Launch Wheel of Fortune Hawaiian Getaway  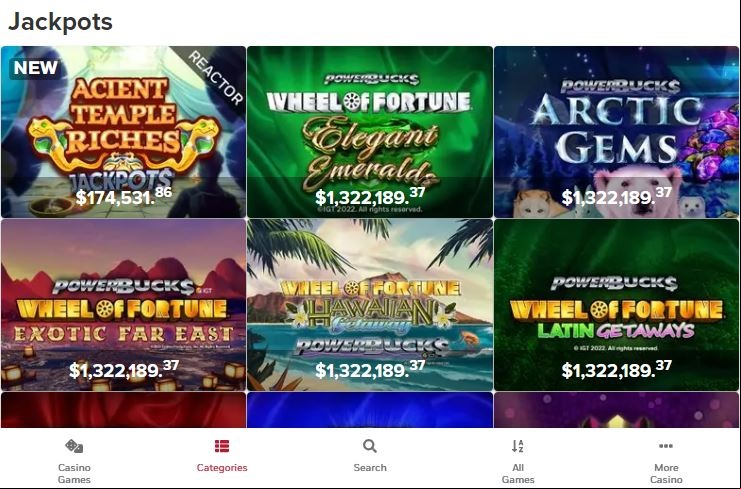tap(370, 305)
